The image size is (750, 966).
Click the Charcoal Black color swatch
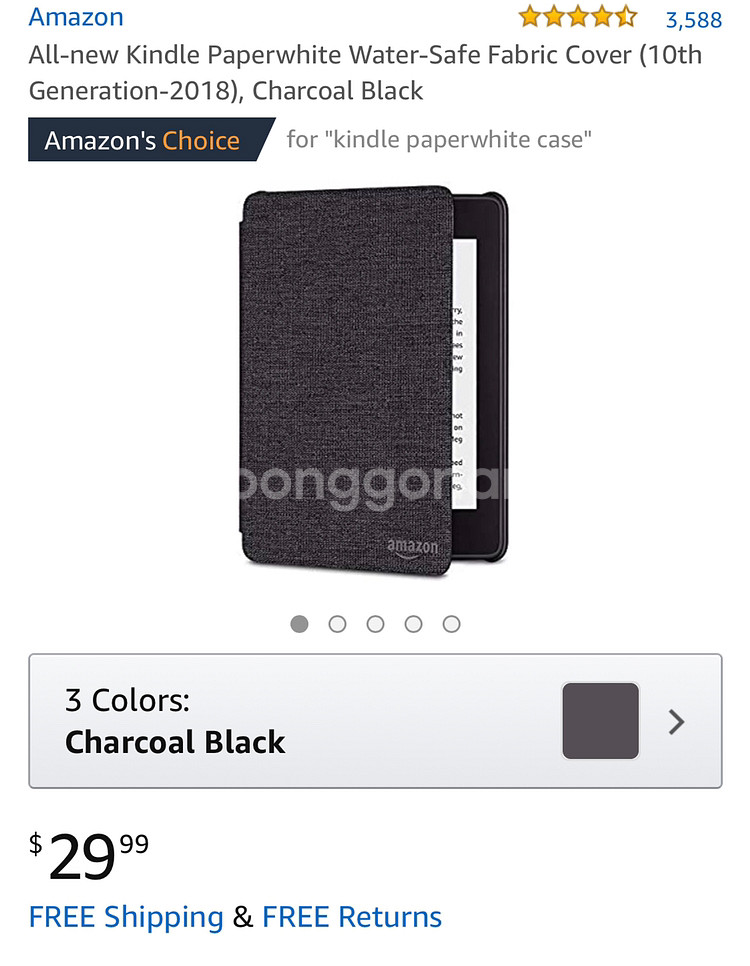600,721
